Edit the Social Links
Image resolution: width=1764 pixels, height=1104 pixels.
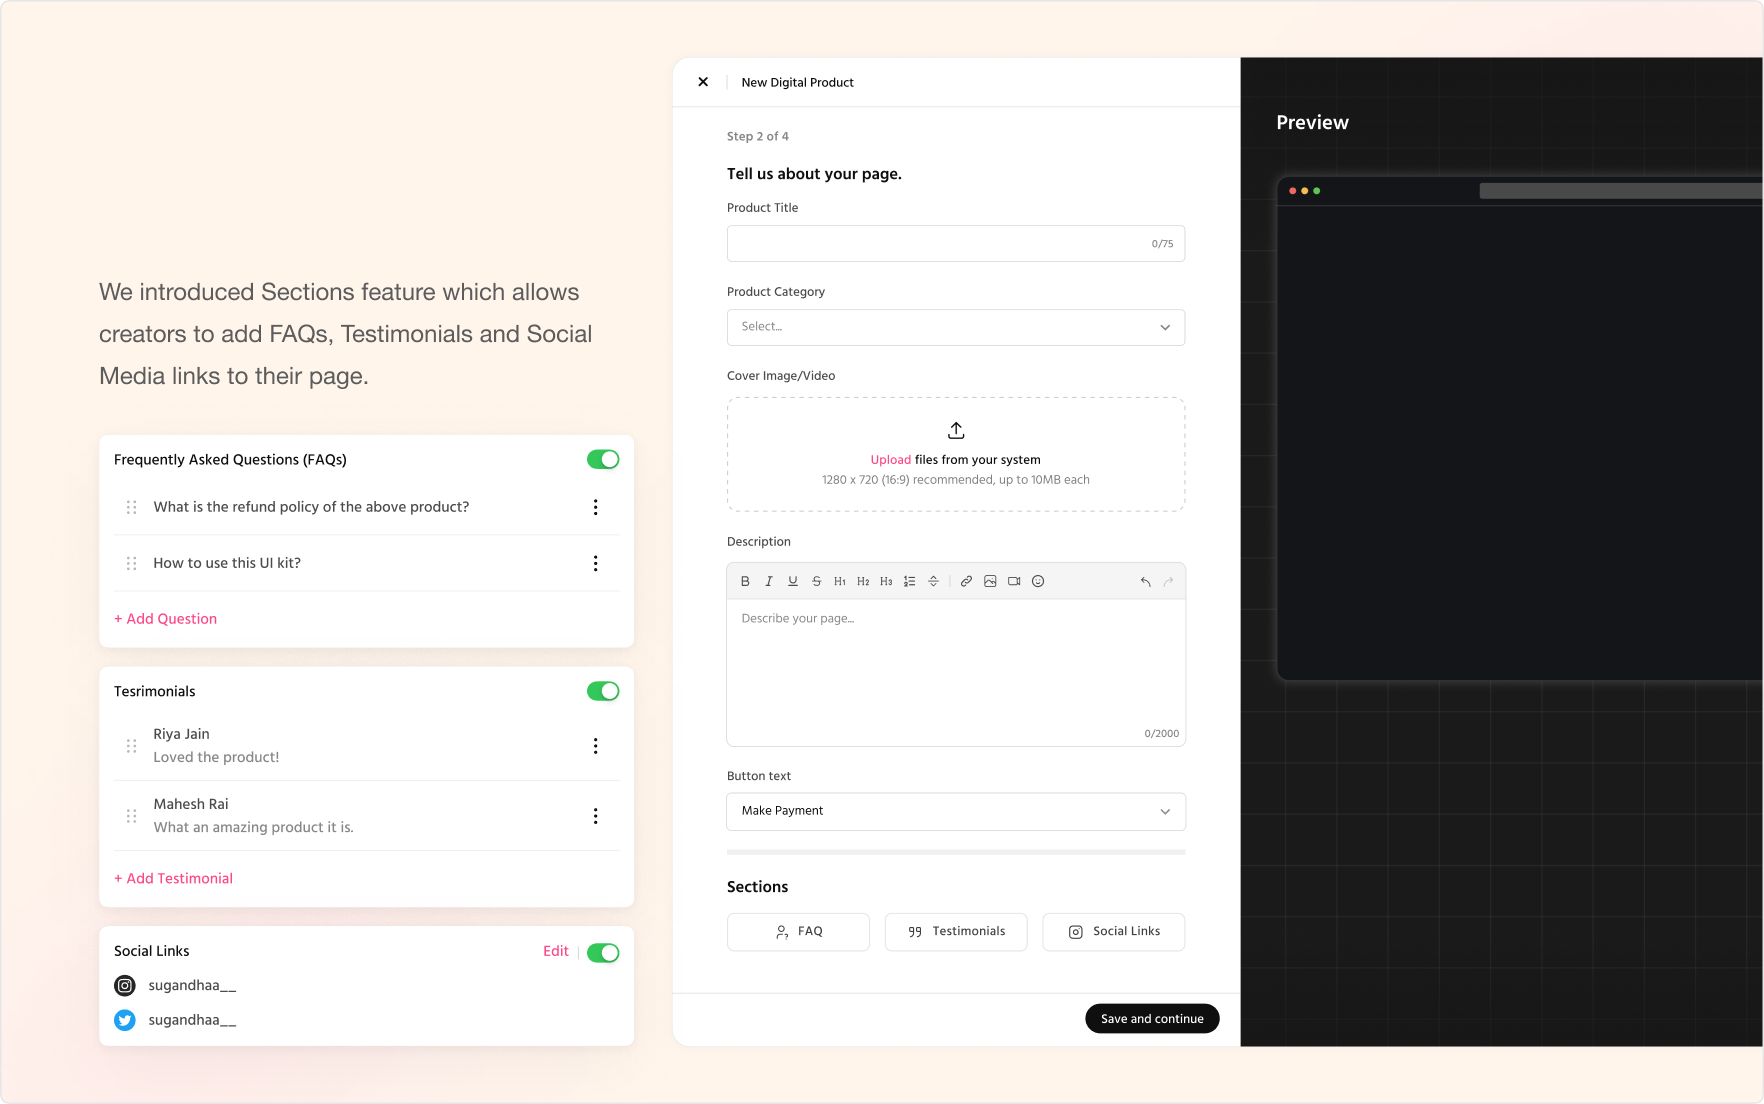click(556, 951)
